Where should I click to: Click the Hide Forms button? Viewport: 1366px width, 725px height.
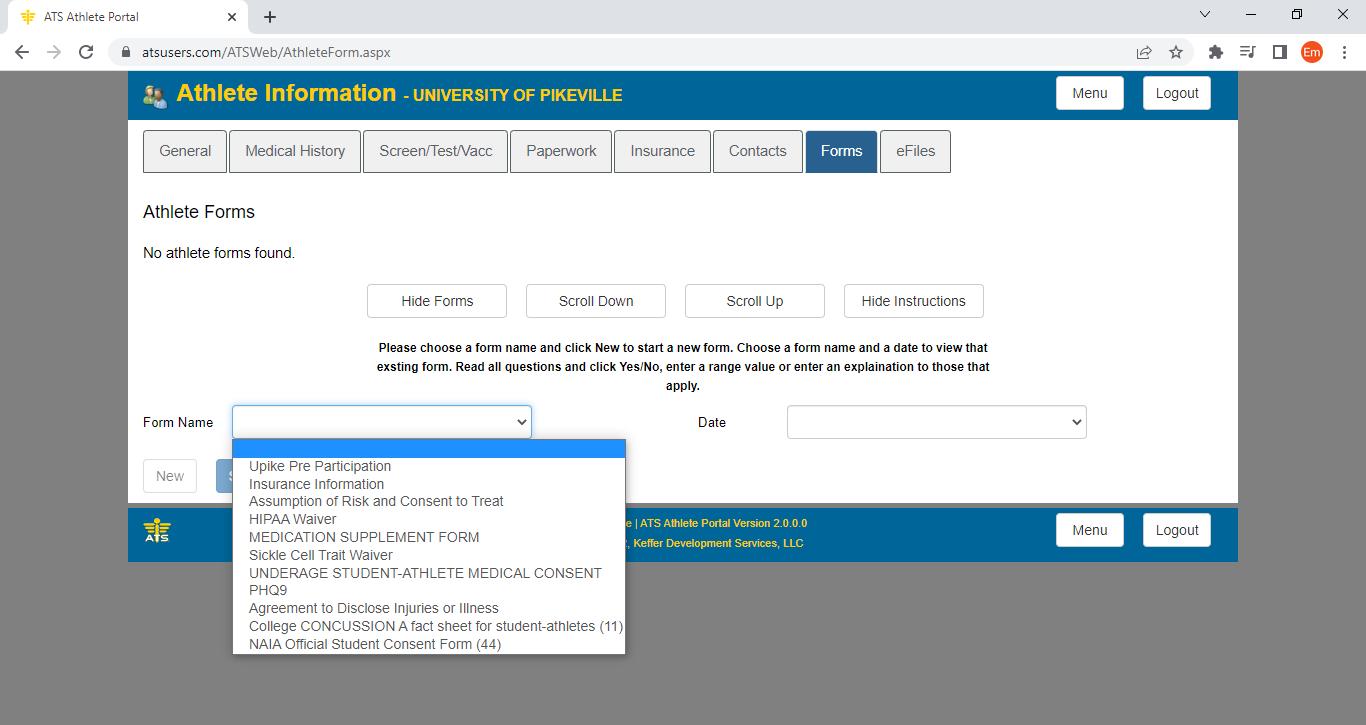click(x=437, y=301)
